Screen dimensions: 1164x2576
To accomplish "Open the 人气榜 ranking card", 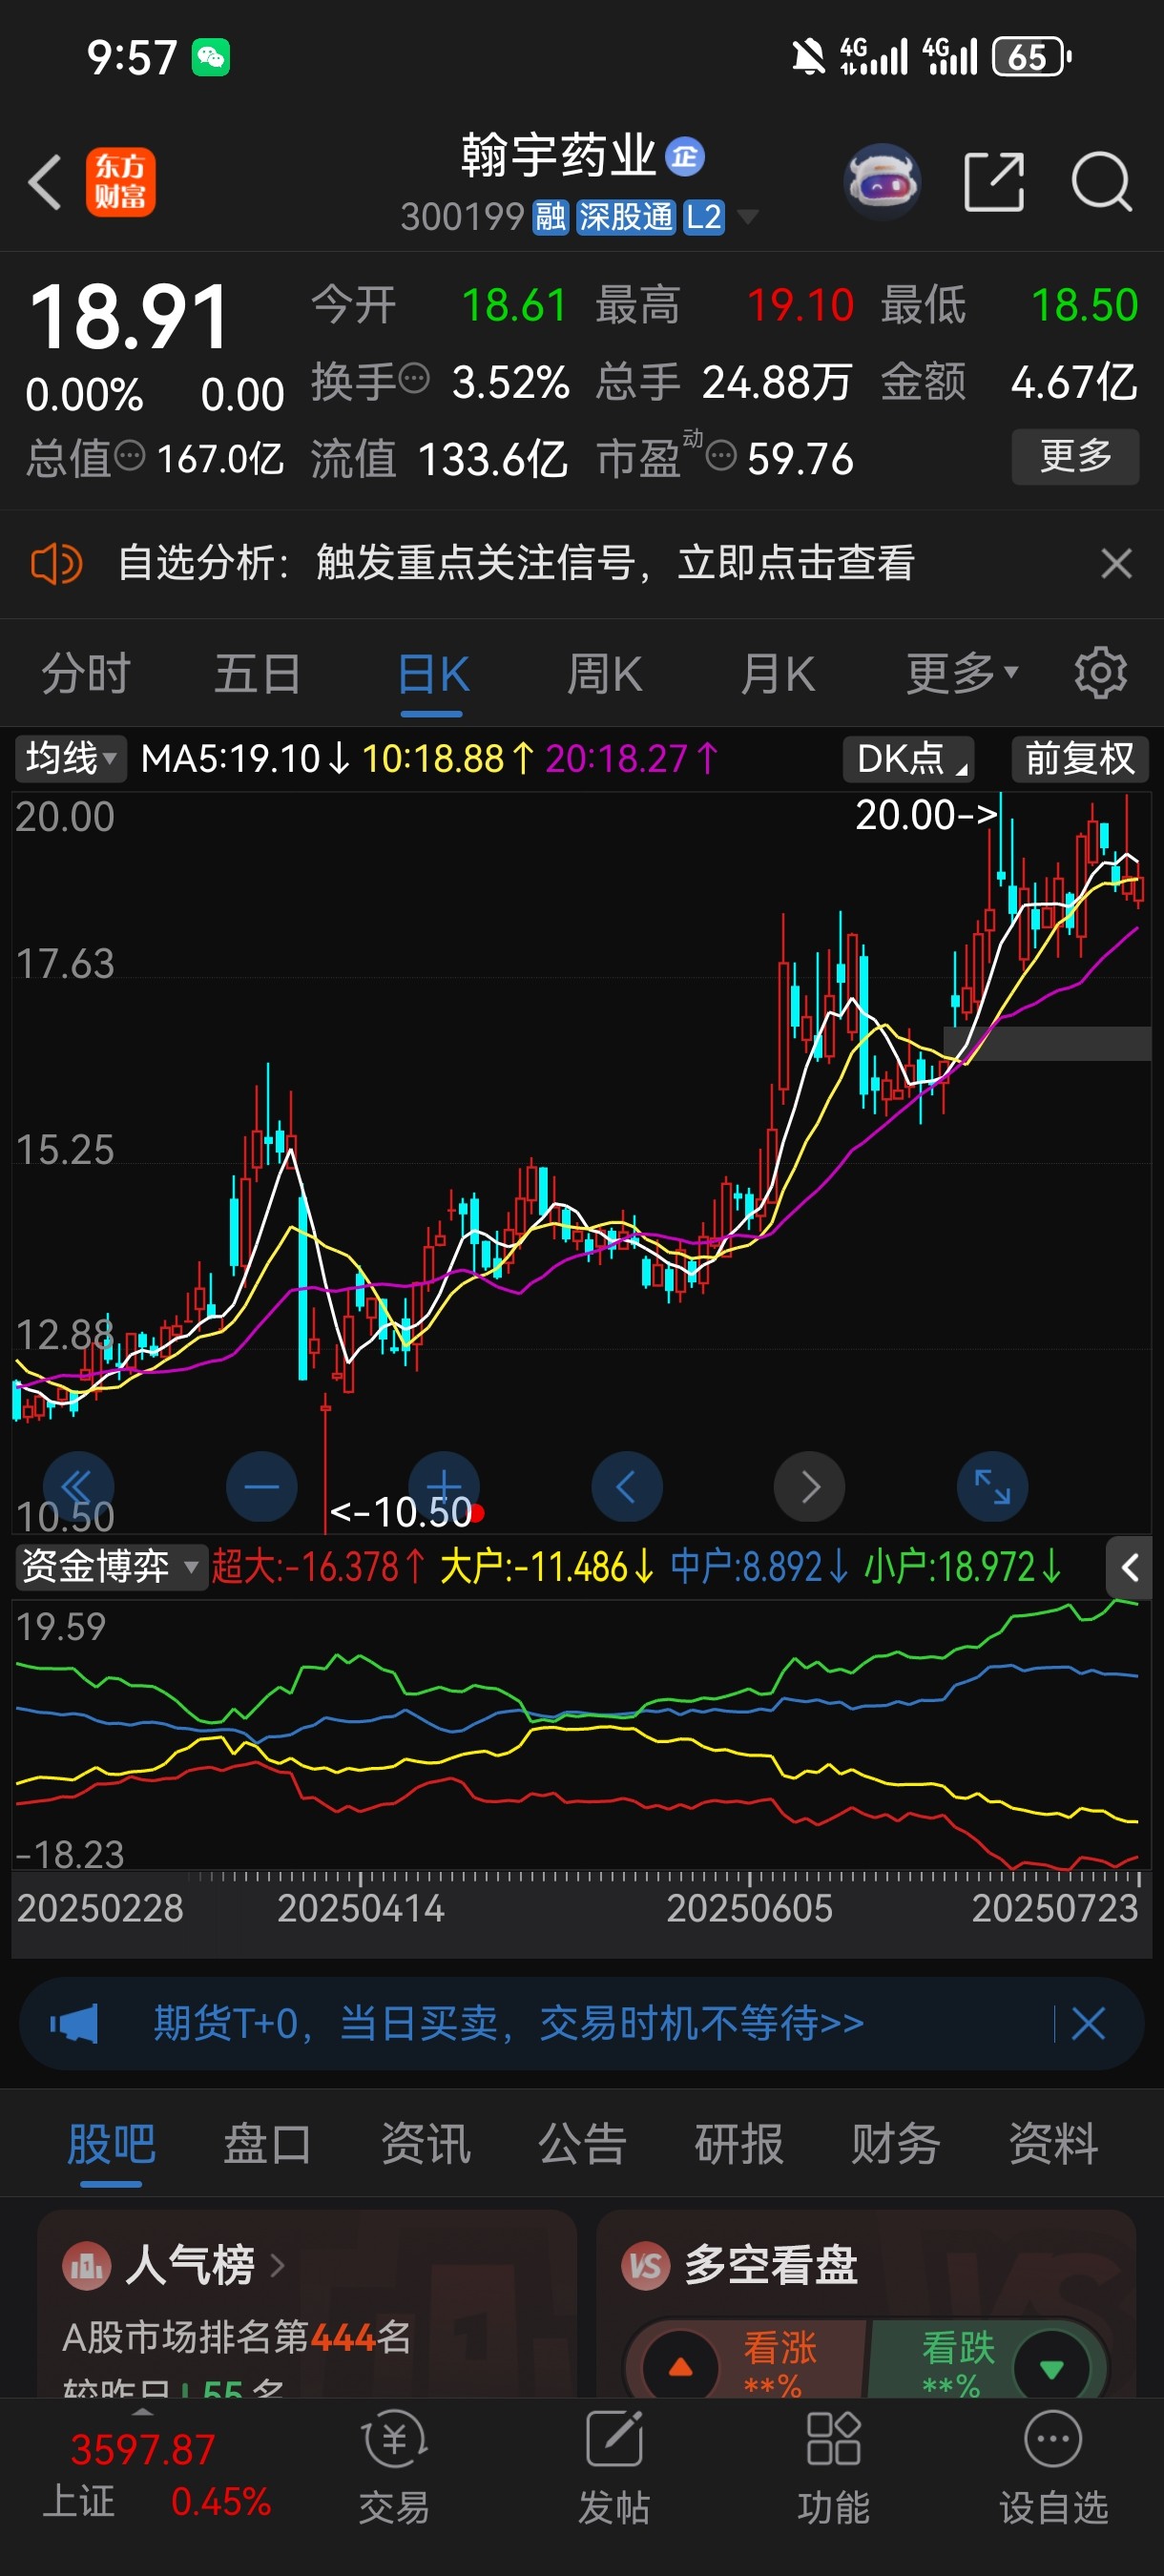I will click(x=307, y=2304).
